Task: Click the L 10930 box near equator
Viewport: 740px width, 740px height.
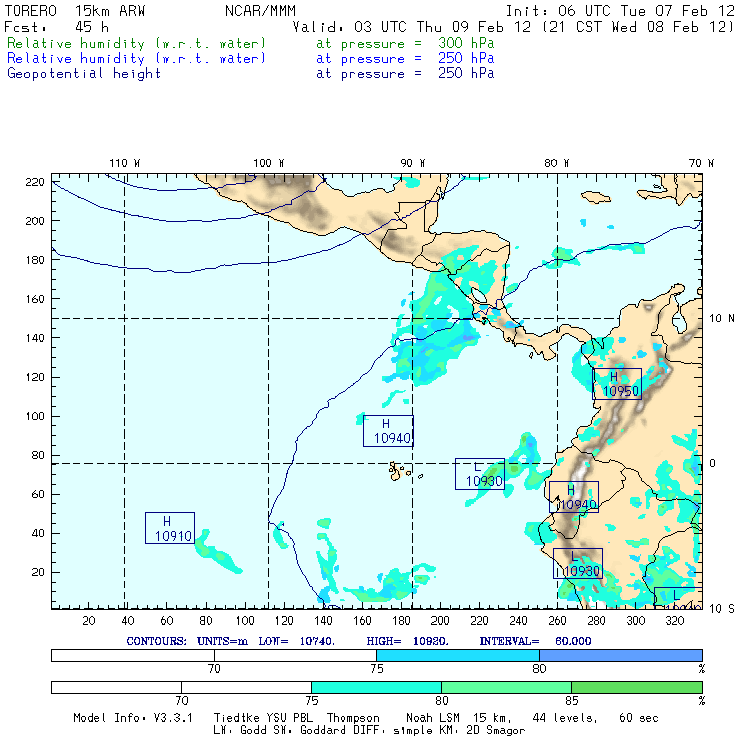Action: [480, 474]
